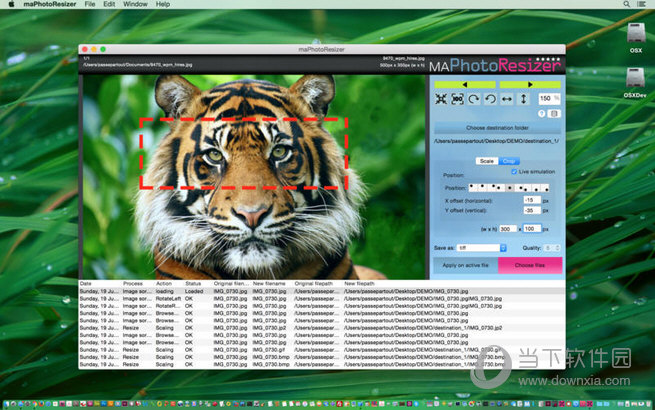Open the Window menu
Viewport: 655px width, 410px height.
pos(137,5)
